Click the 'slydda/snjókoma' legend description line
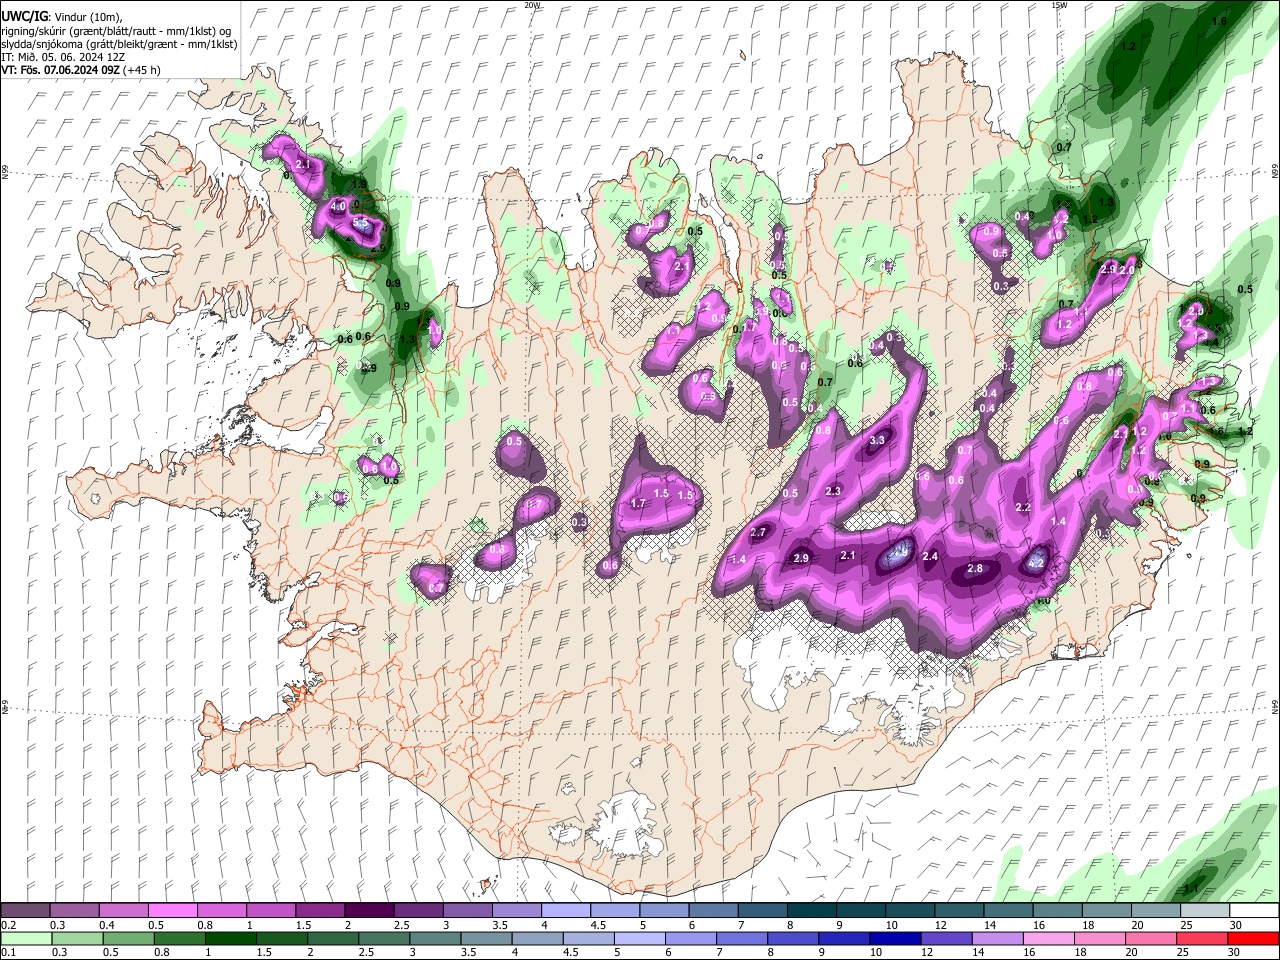The image size is (1280, 960). point(119,44)
